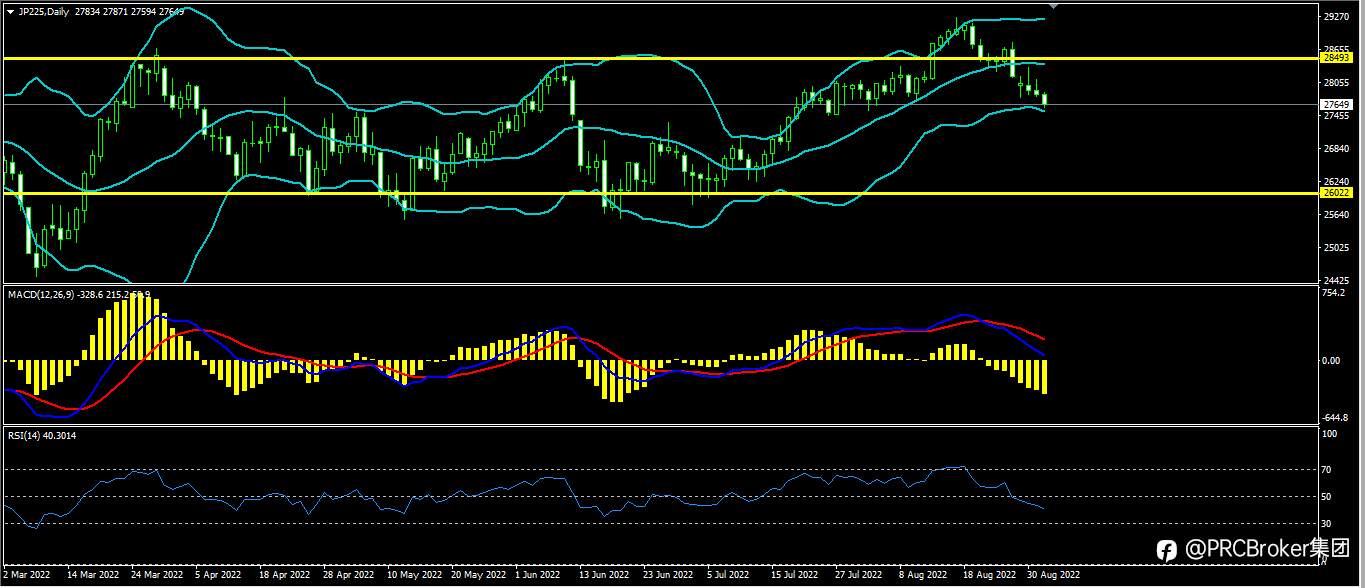
Task: Click the 27455 price axis value
Action: point(1336,116)
